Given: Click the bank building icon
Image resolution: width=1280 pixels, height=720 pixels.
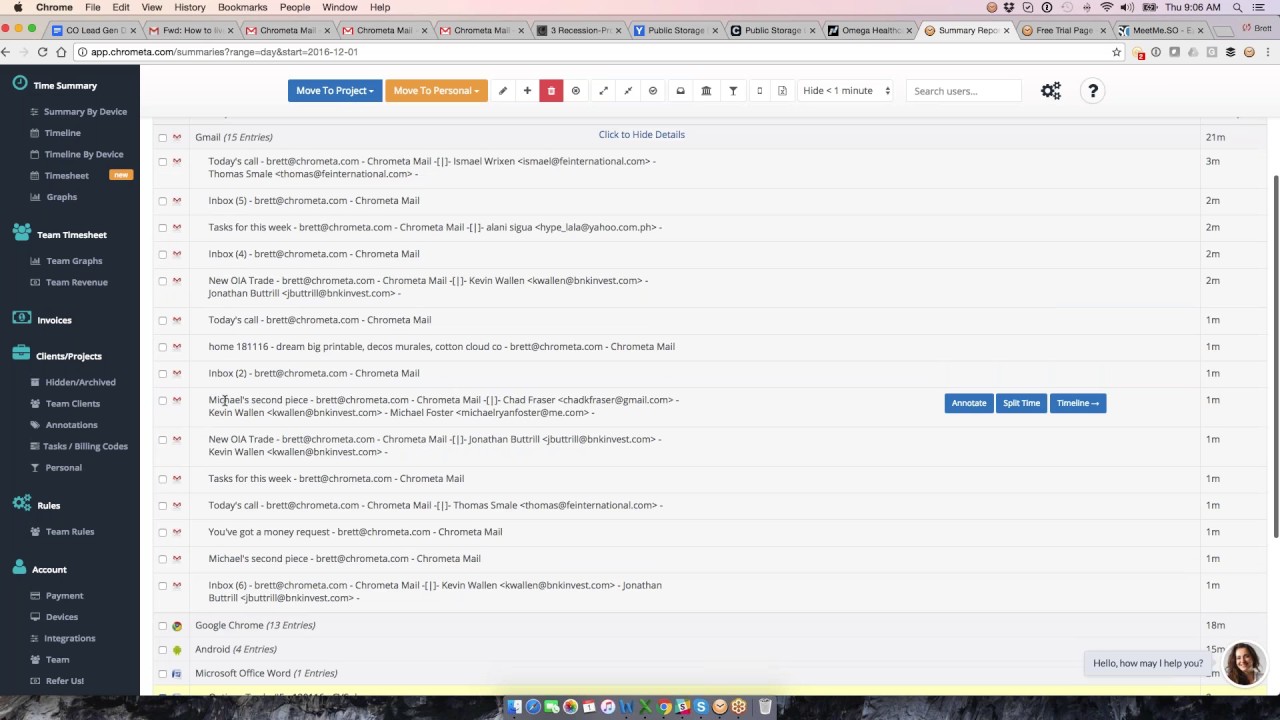Looking at the screenshot, I should 706,91.
